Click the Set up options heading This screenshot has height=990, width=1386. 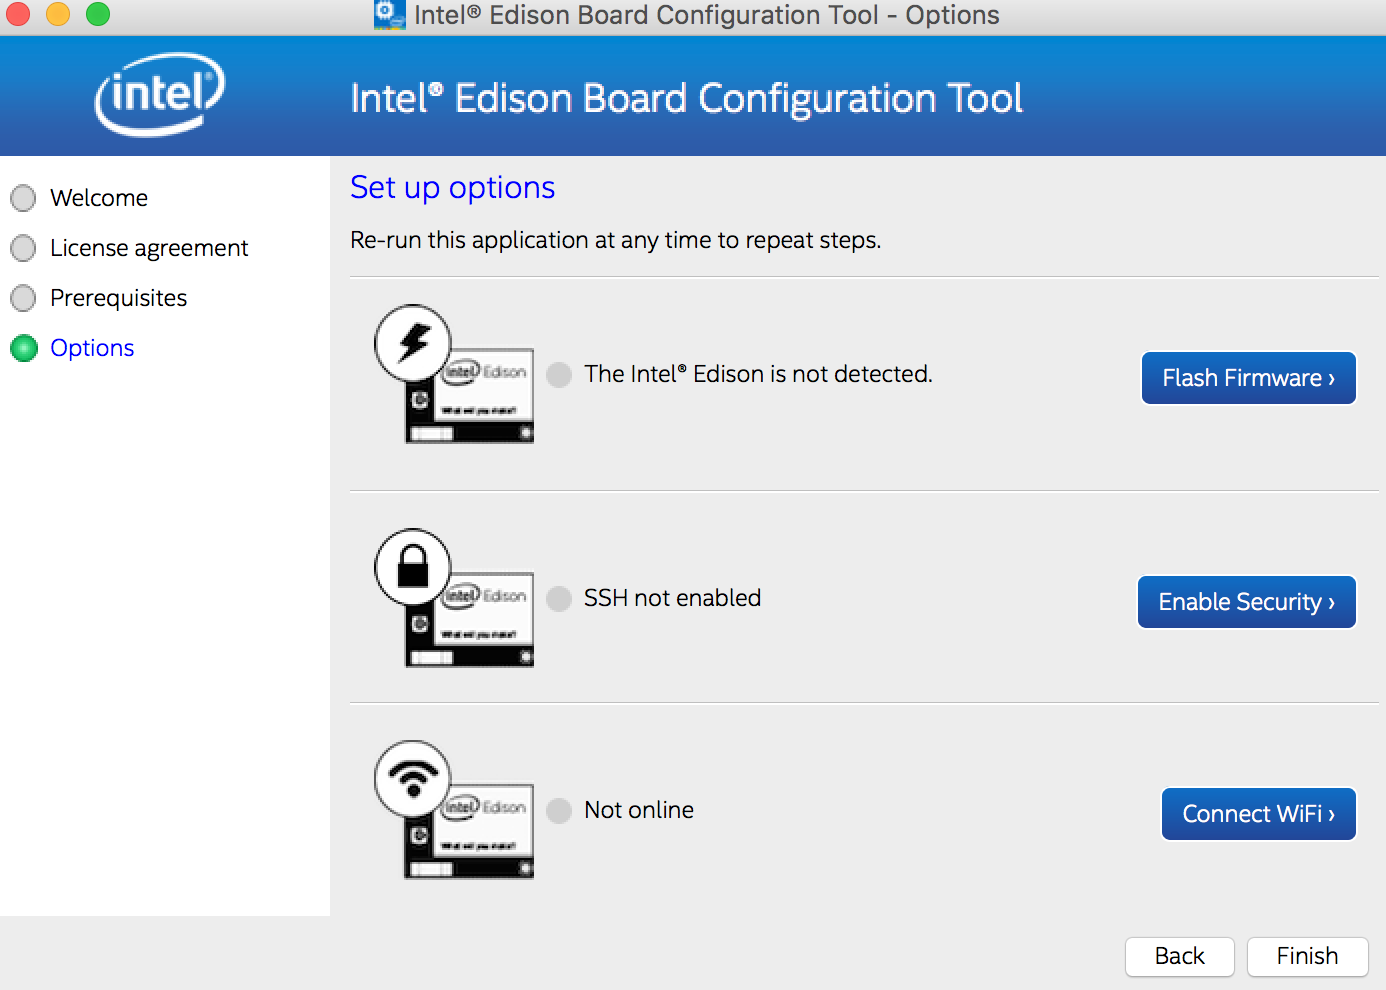452,188
